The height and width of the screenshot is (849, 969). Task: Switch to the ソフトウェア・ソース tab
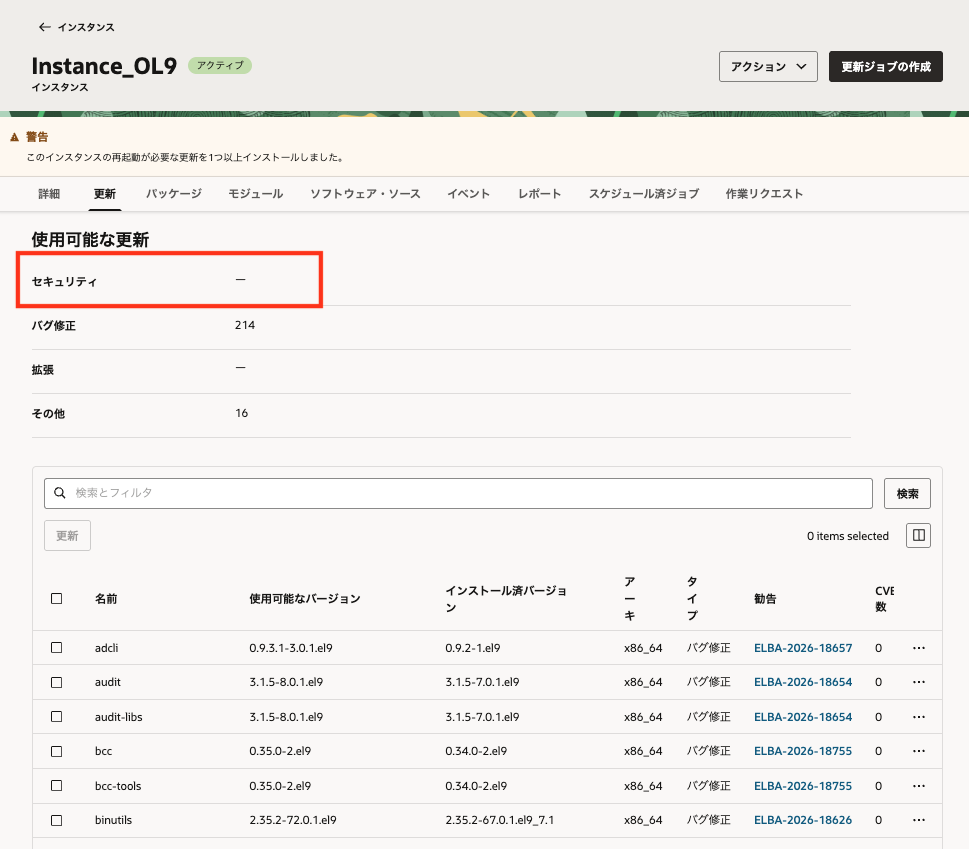tap(365, 194)
